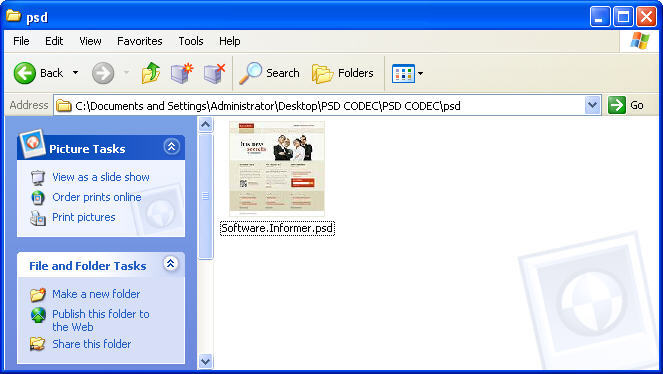Click the Software.Informer.psd file name
This screenshot has height=374, width=663.
point(277,229)
